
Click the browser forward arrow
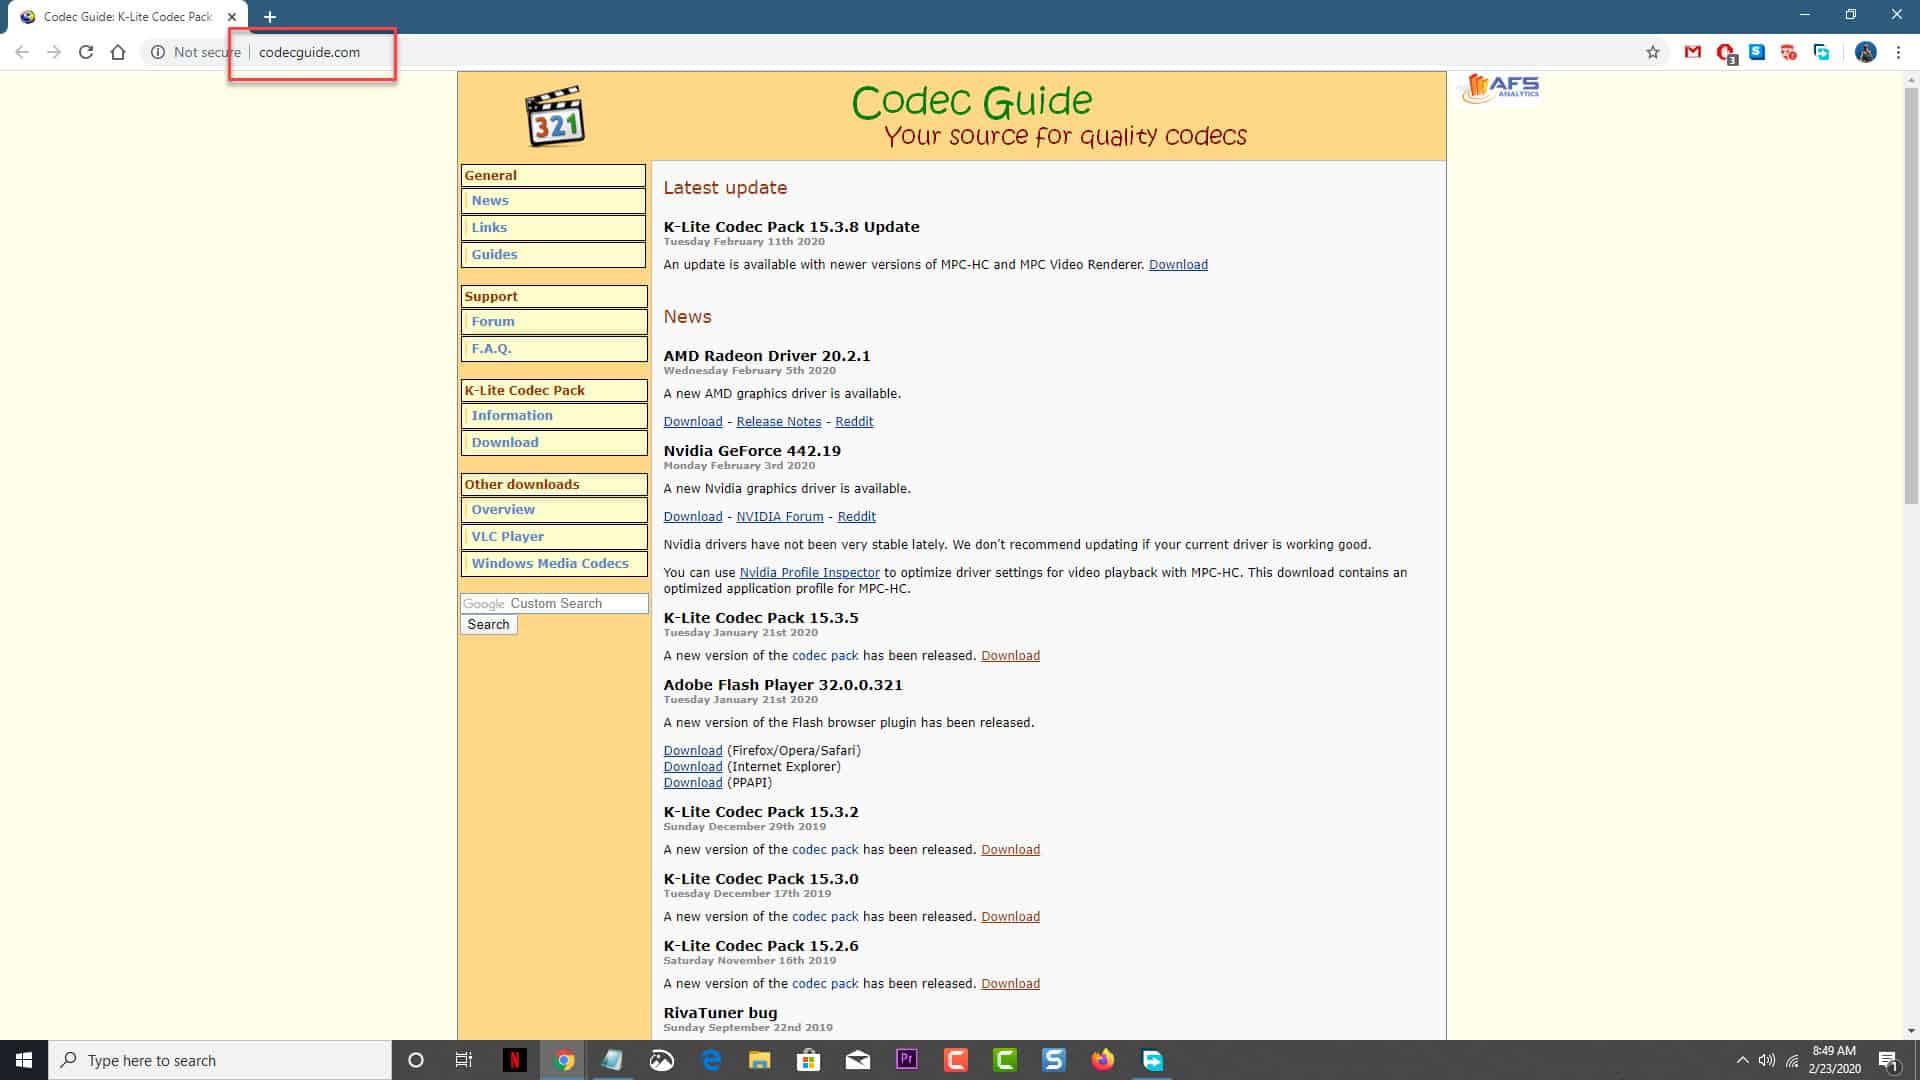[x=54, y=52]
